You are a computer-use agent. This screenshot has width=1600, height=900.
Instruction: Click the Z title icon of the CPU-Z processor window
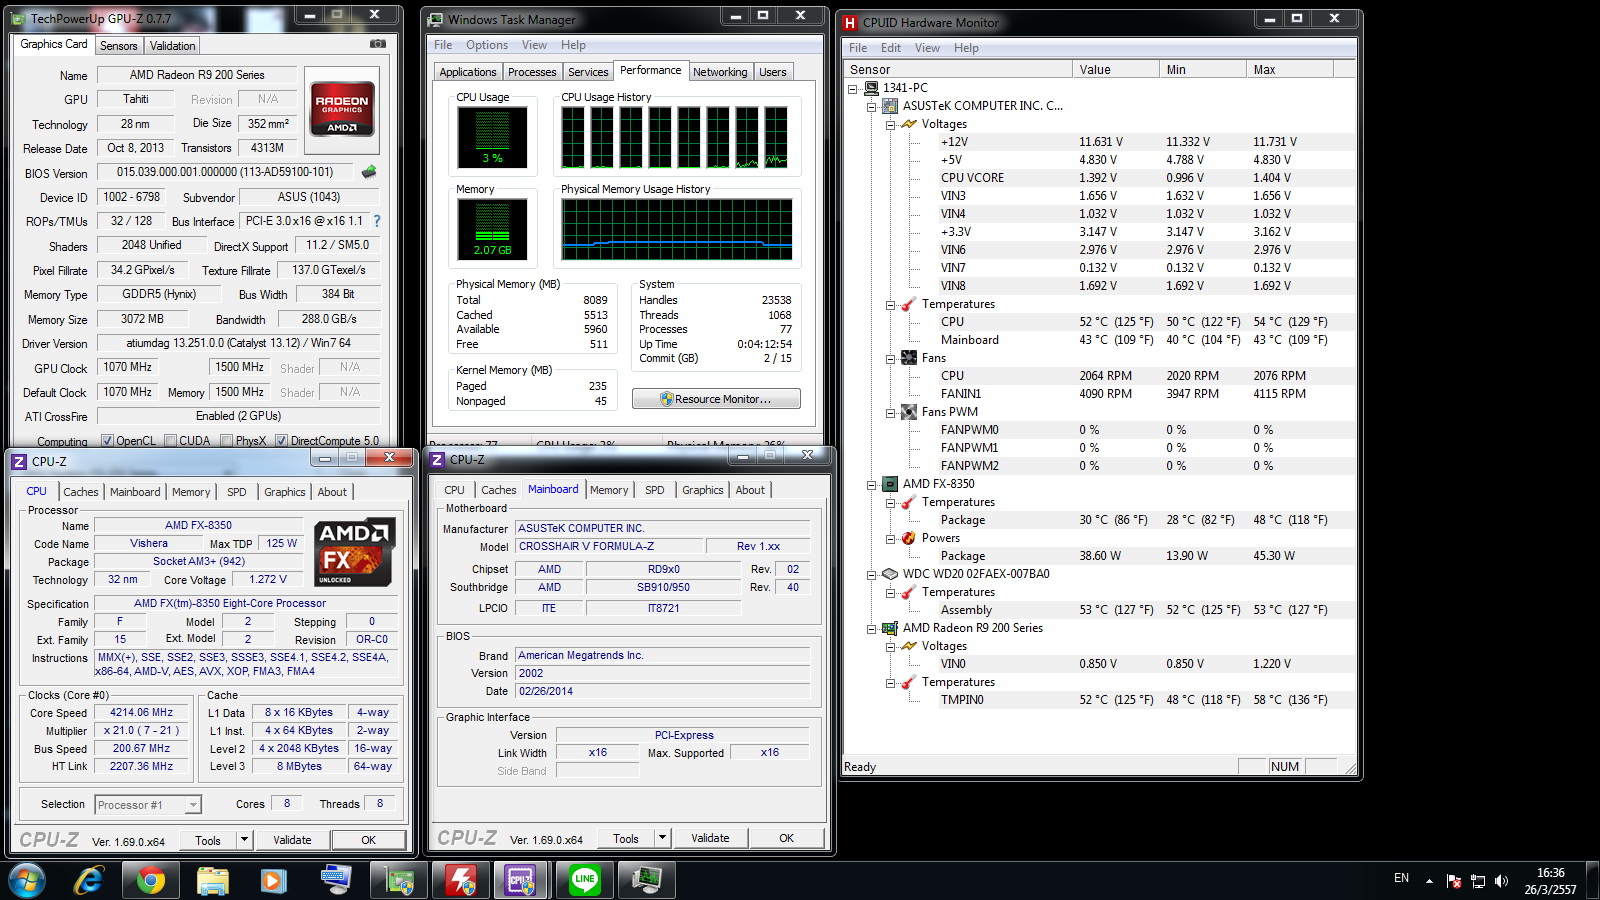click(19, 461)
